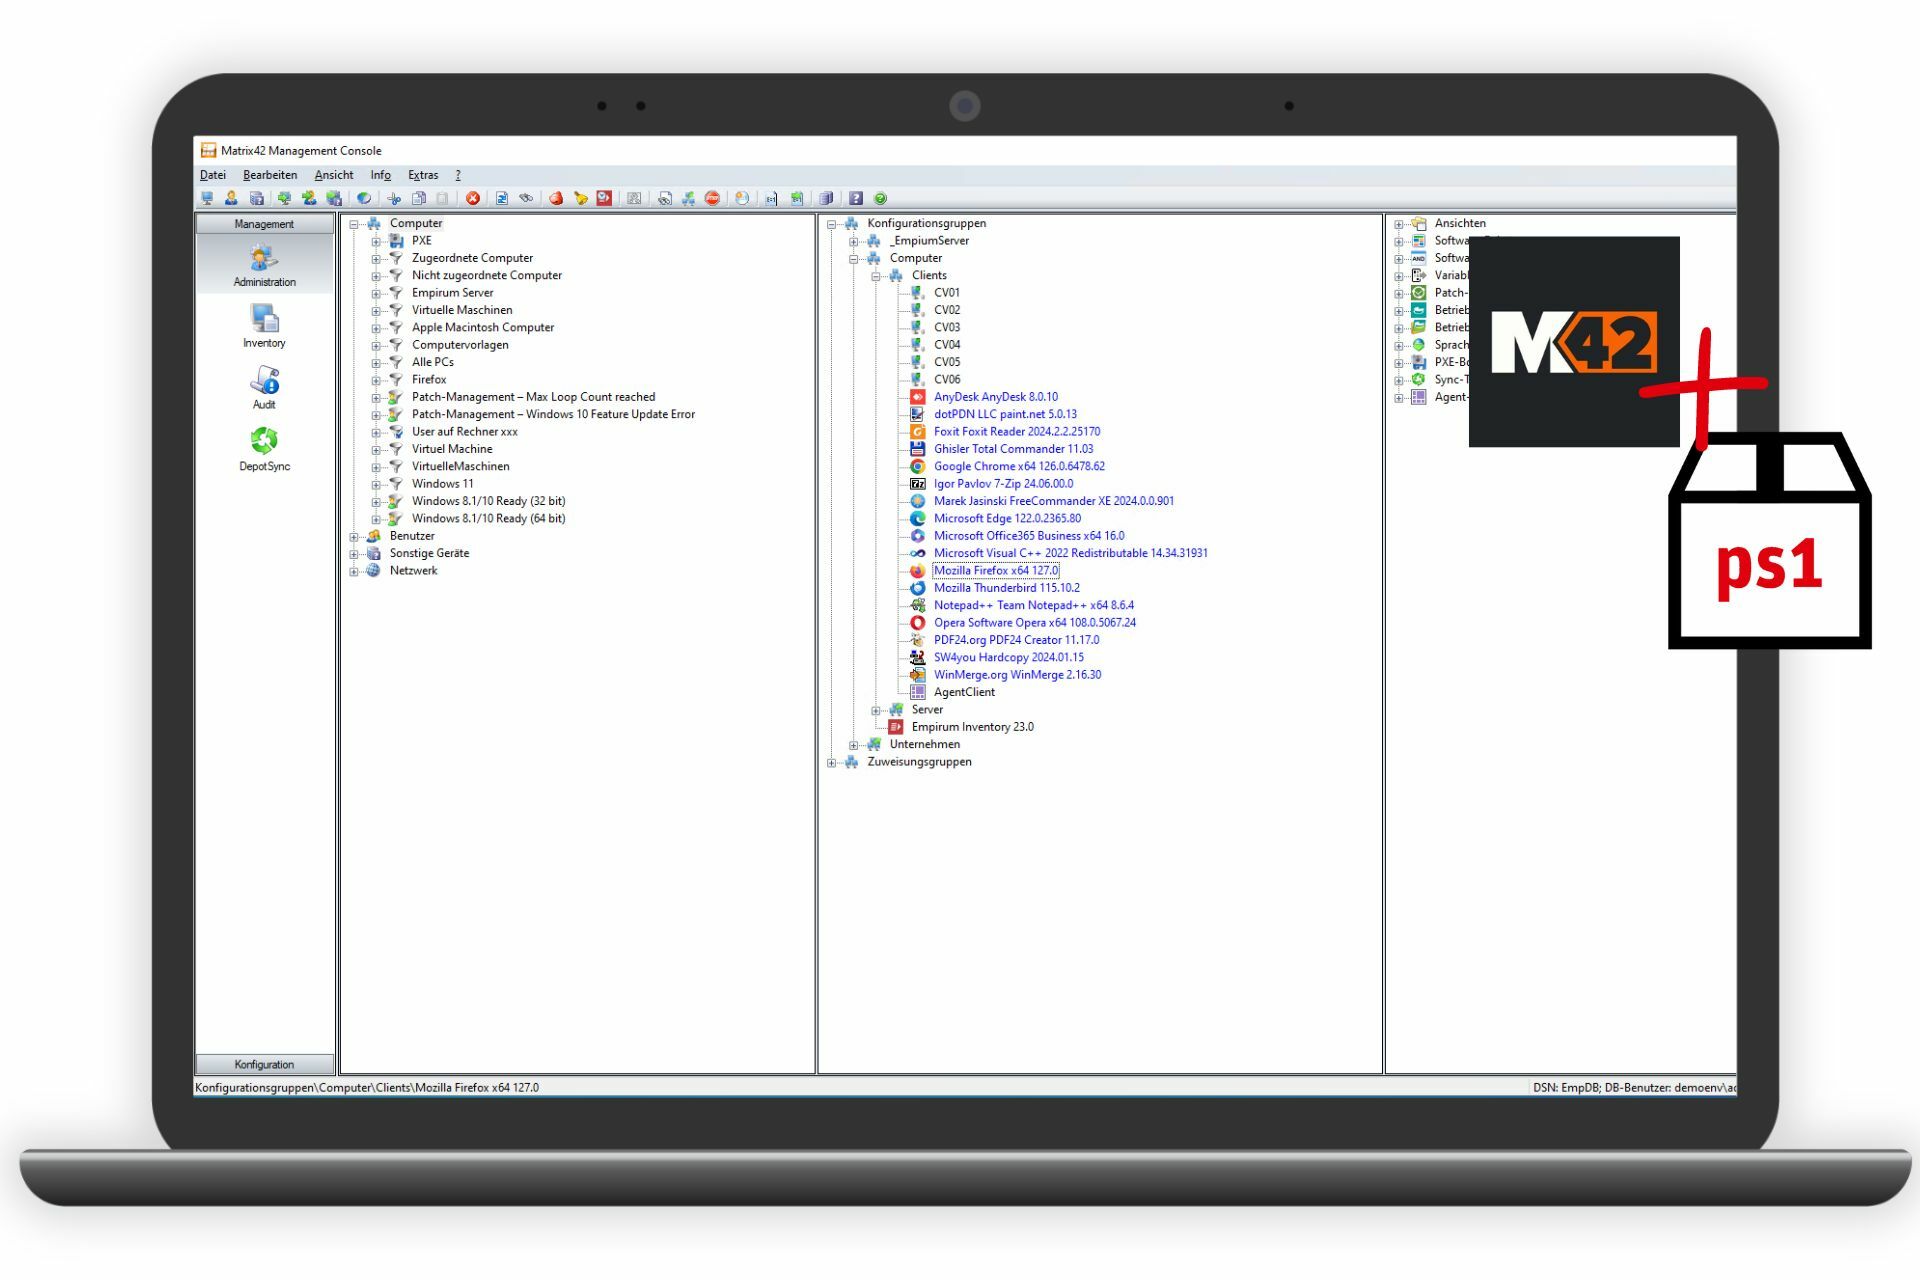Image resolution: width=1920 pixels, height=1280 pixels.
Task: Expand the PXE tree node
Action: pyautogui.click(x=376, y=241)
